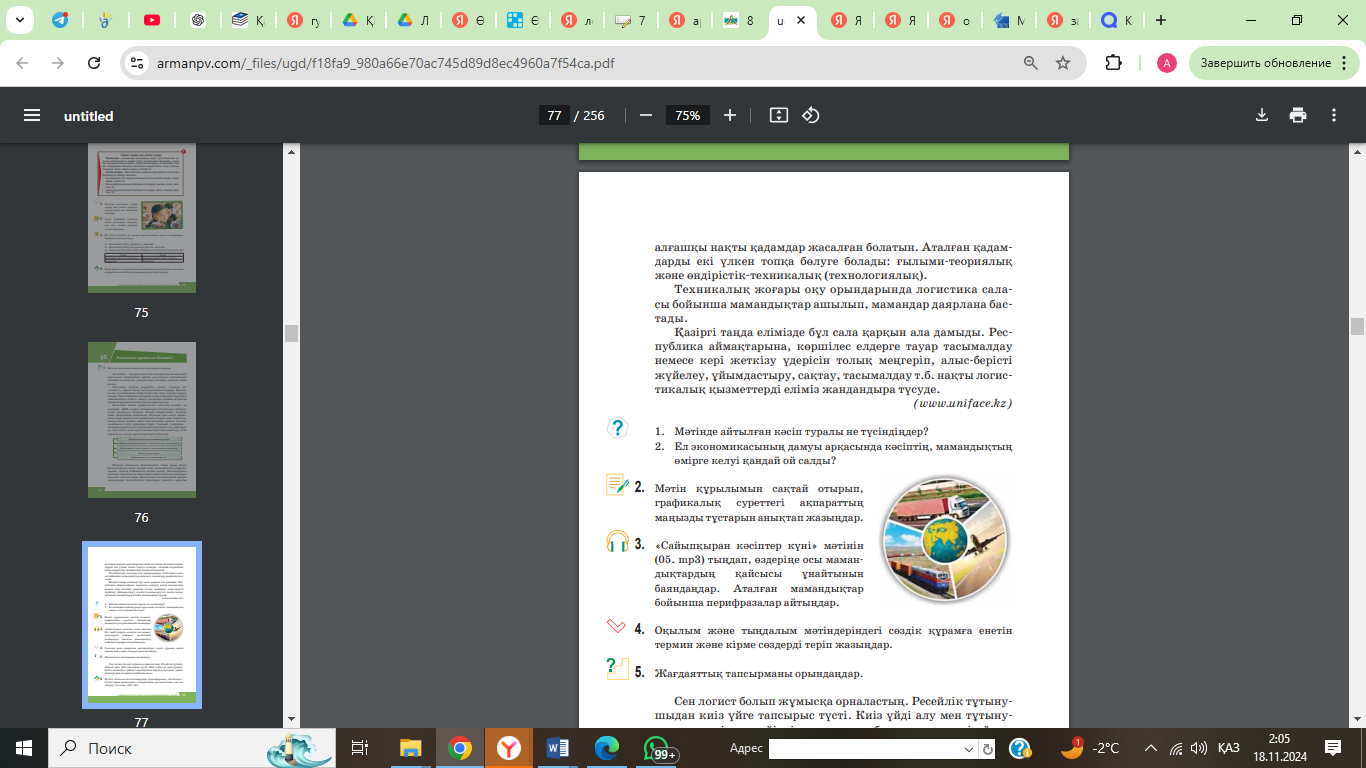The width and height of the screenshot is (1366, 768).
Task: Go back to the previous page
Action: tap(22, 63)
